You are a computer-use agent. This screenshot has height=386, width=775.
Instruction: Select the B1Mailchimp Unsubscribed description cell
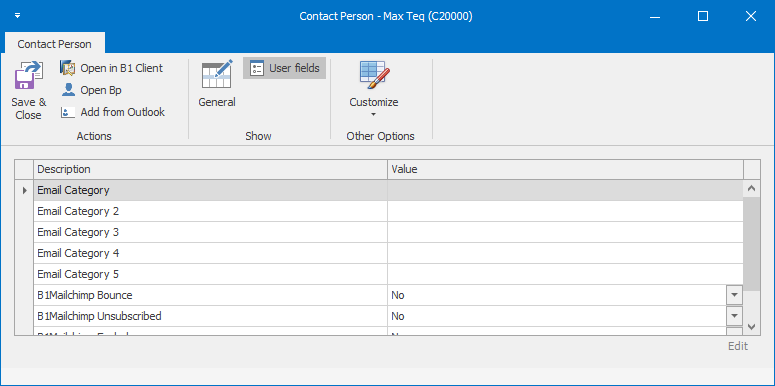pos(211,316)
